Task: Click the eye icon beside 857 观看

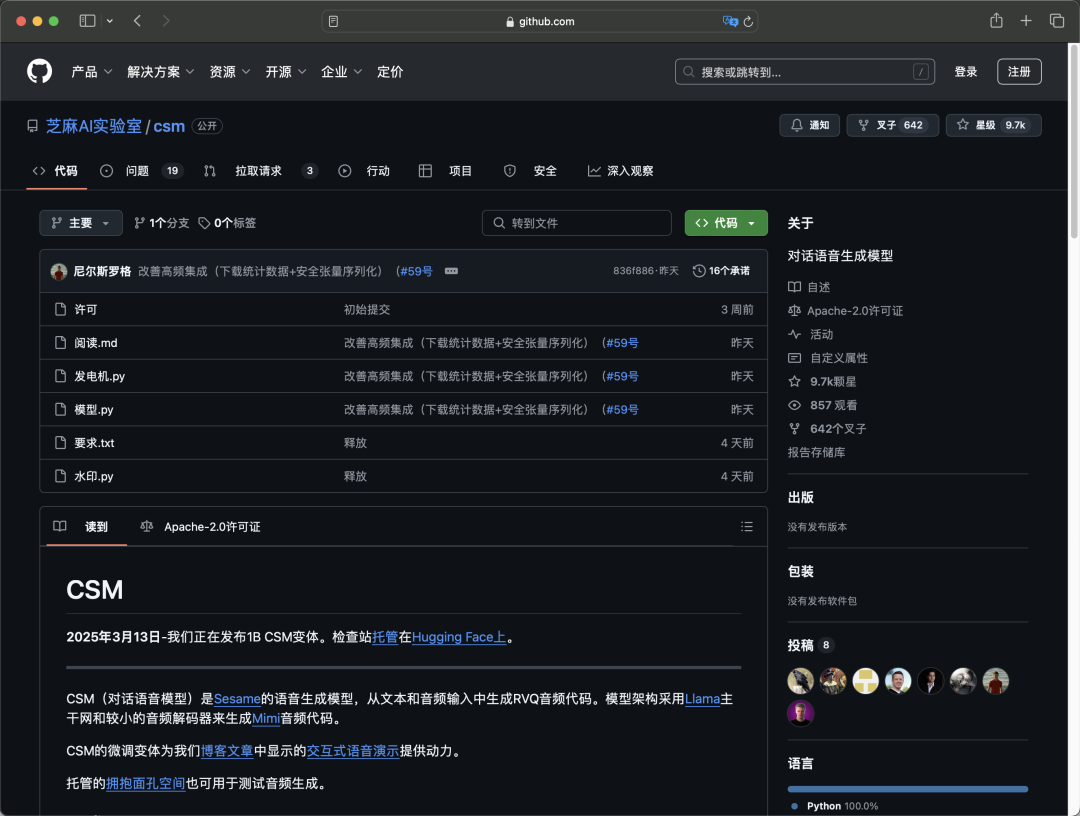Action: click(794, 405)
